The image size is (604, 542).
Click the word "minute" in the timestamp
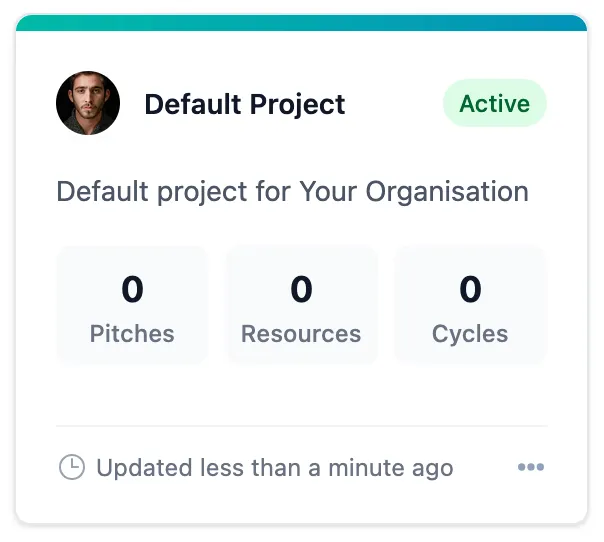tap(366, 468)
